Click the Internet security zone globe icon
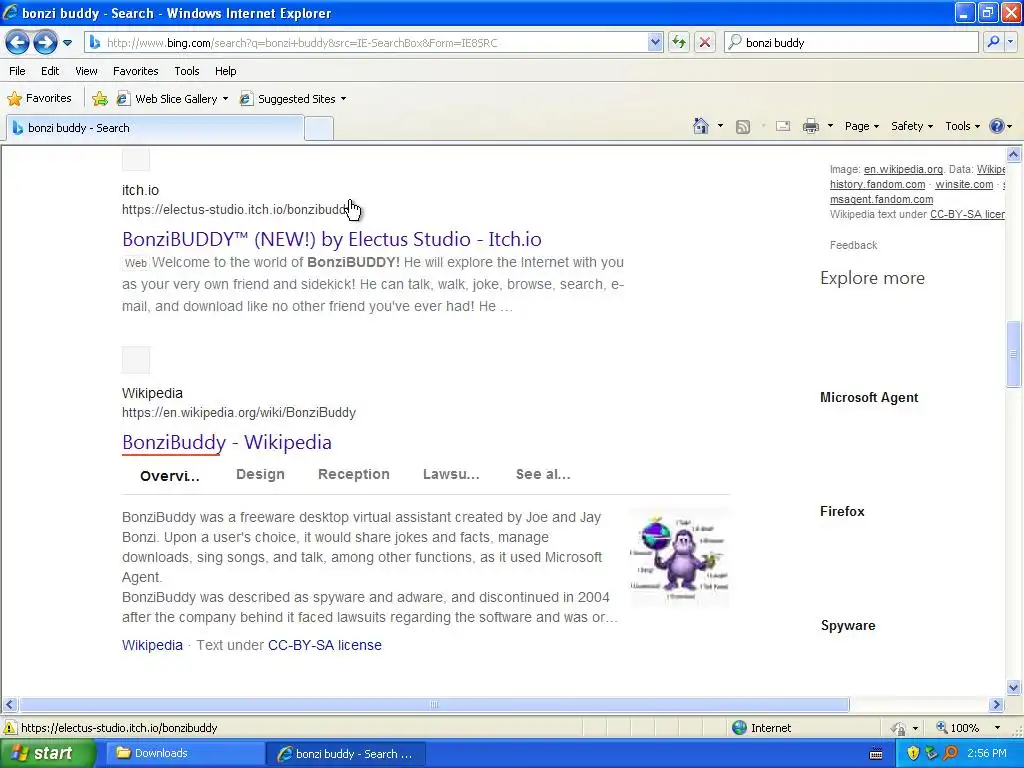The width and height of the screenshot is (1024, 768). tap(739, 728)
